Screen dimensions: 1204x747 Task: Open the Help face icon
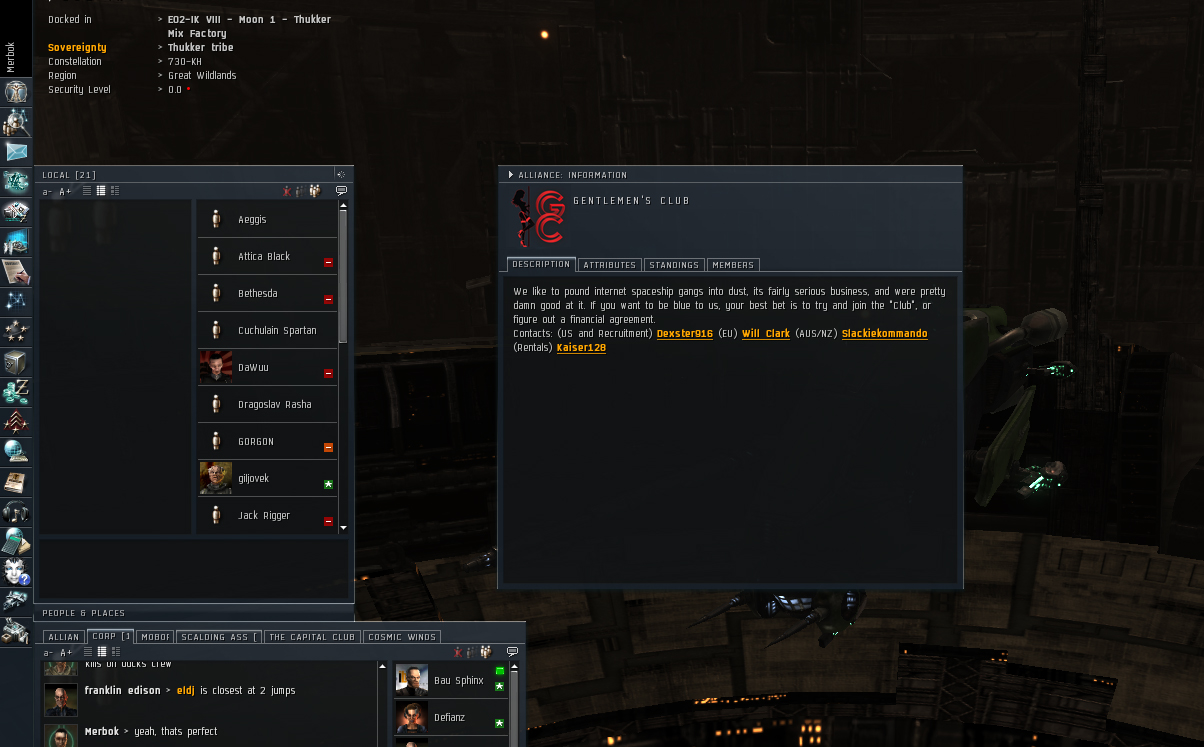click(x=16, y=572)
